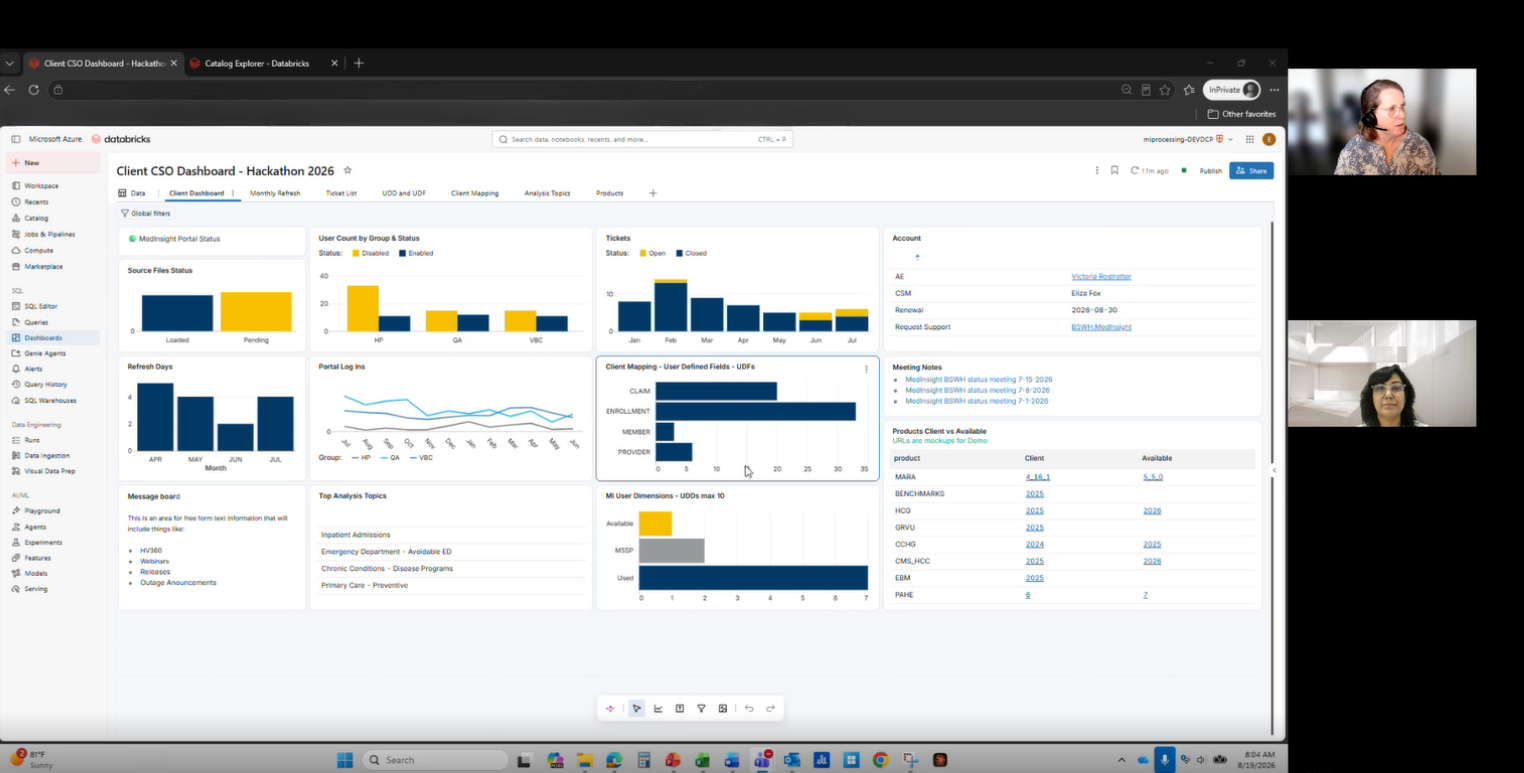Open the Client Mapping UDFs widget kebab menu
Screen dimensions: 1524x773
[x=866, y=369]
